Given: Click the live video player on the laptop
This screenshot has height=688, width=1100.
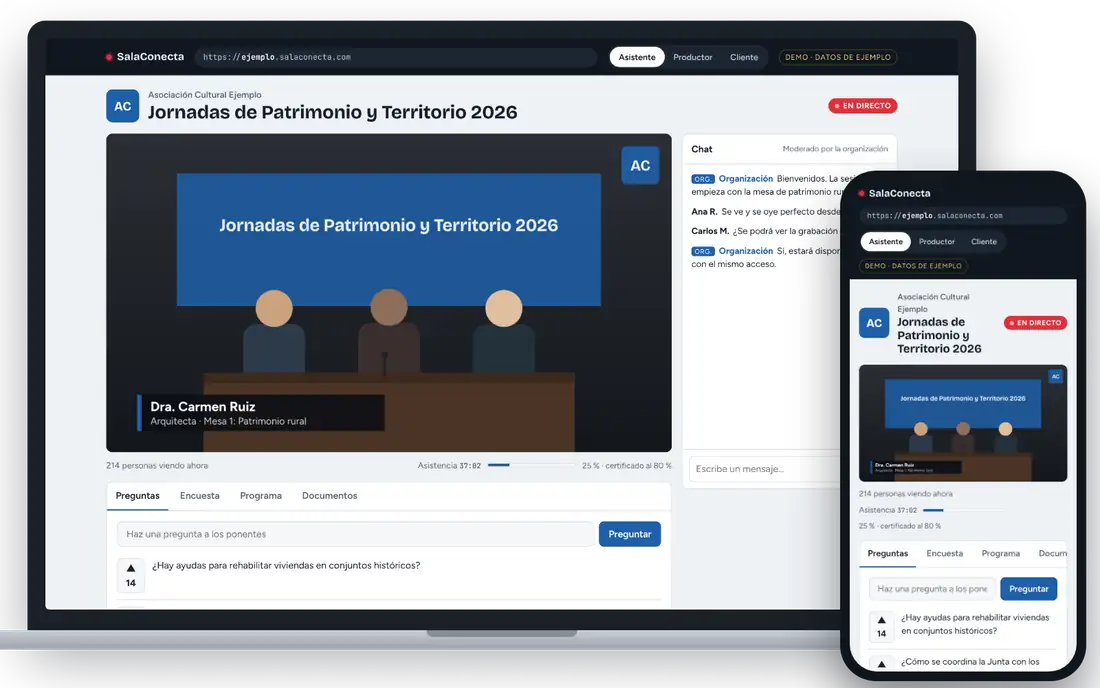Looking at the screenshot, I should [389, 292].
